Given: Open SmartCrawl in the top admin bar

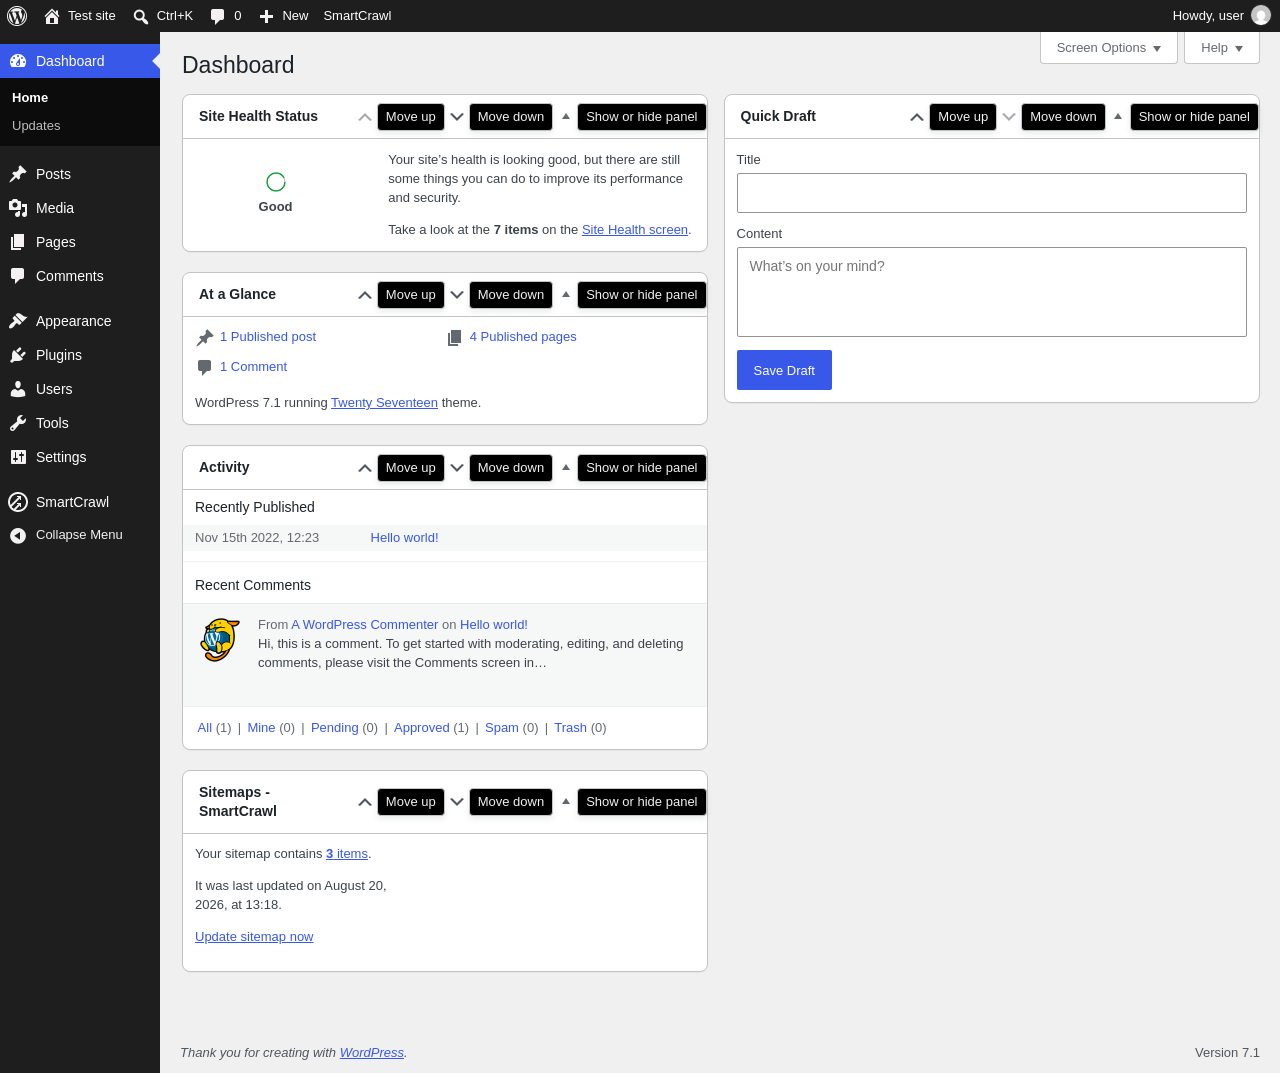Looking at the screenshot, I should (x=357, y=16).
